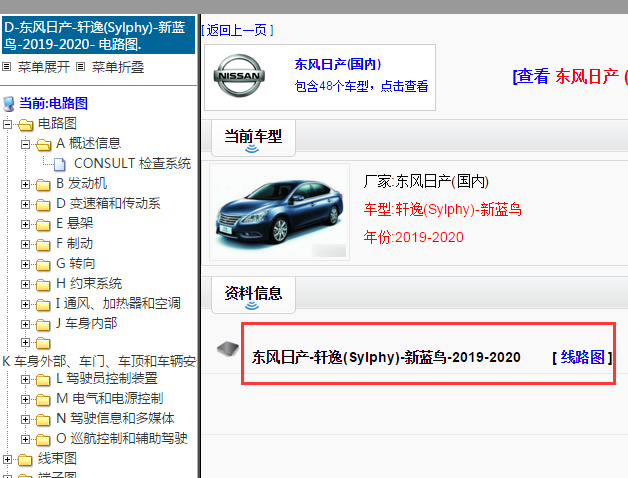Expand the O 巡航控制和辅助驾驶 node

pyautogui.click(x=25, y=440)
